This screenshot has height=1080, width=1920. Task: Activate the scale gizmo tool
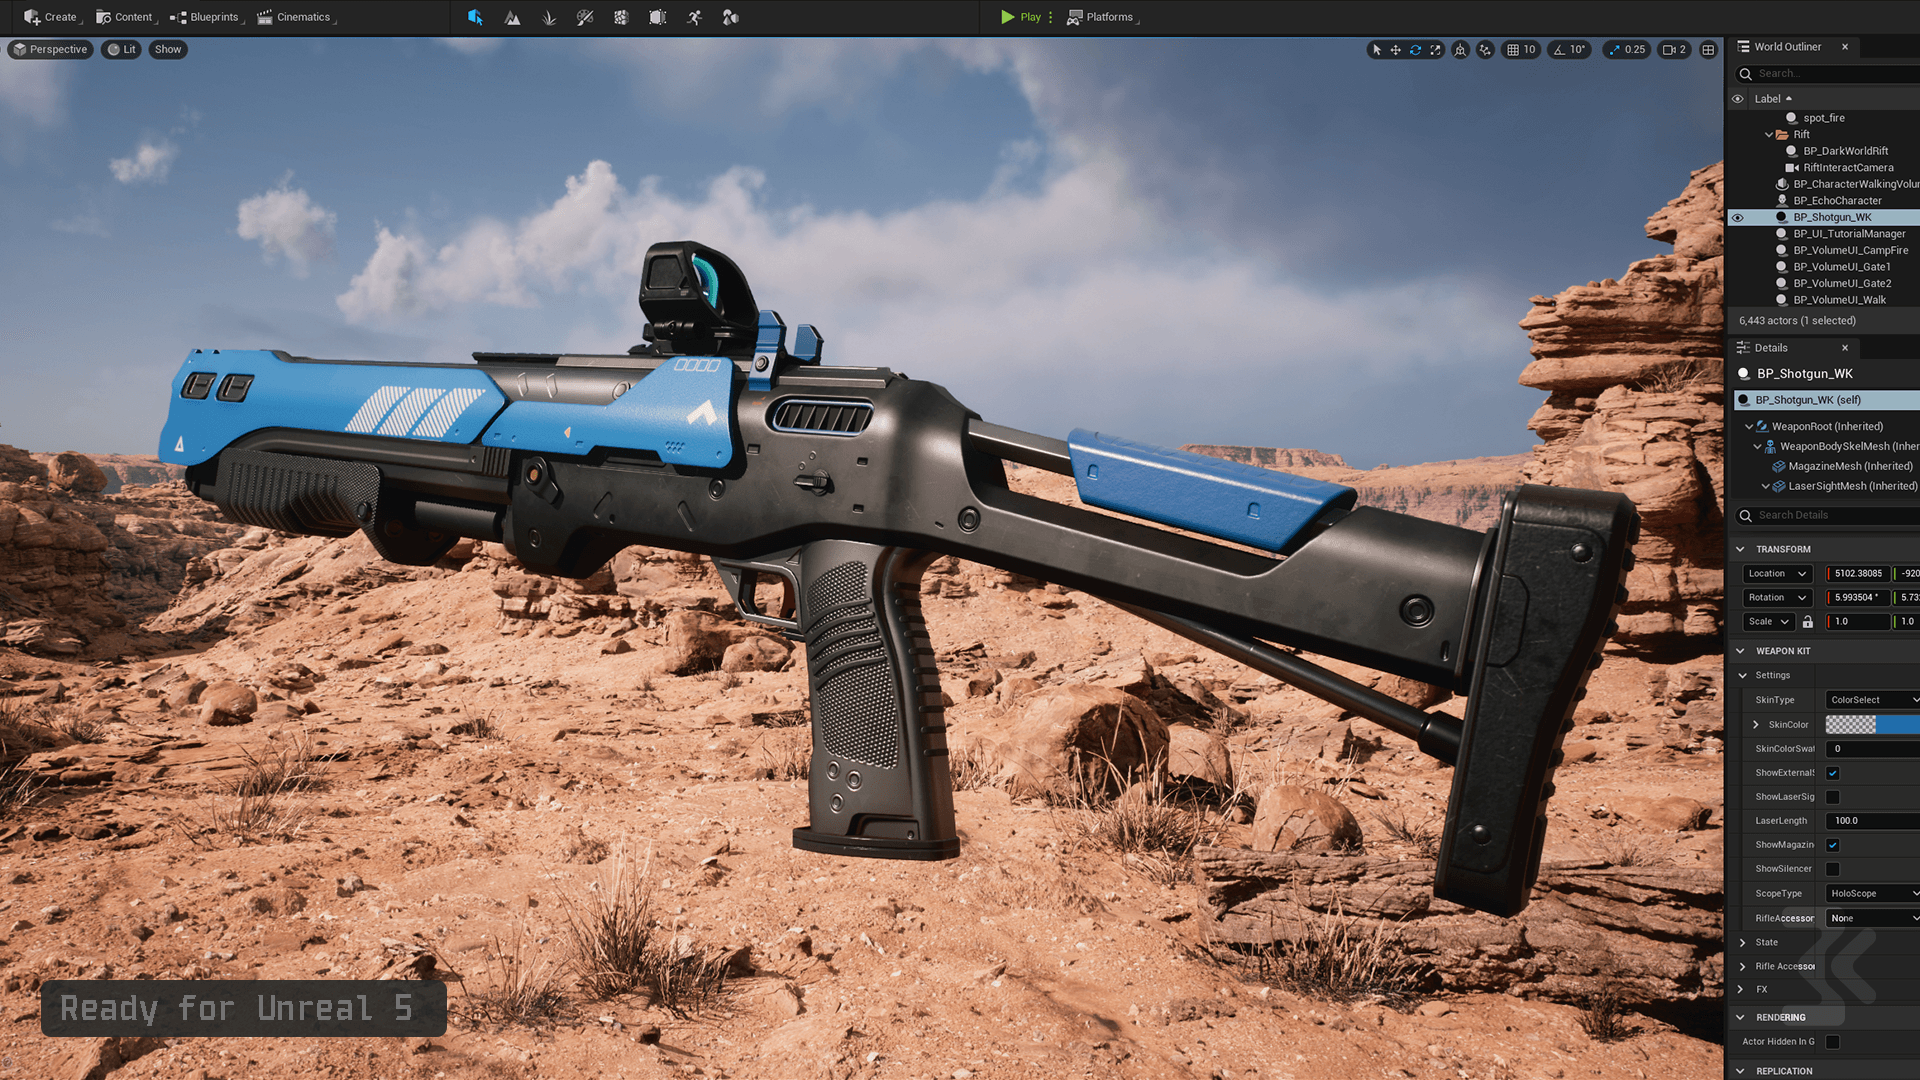pos(1435,49)
